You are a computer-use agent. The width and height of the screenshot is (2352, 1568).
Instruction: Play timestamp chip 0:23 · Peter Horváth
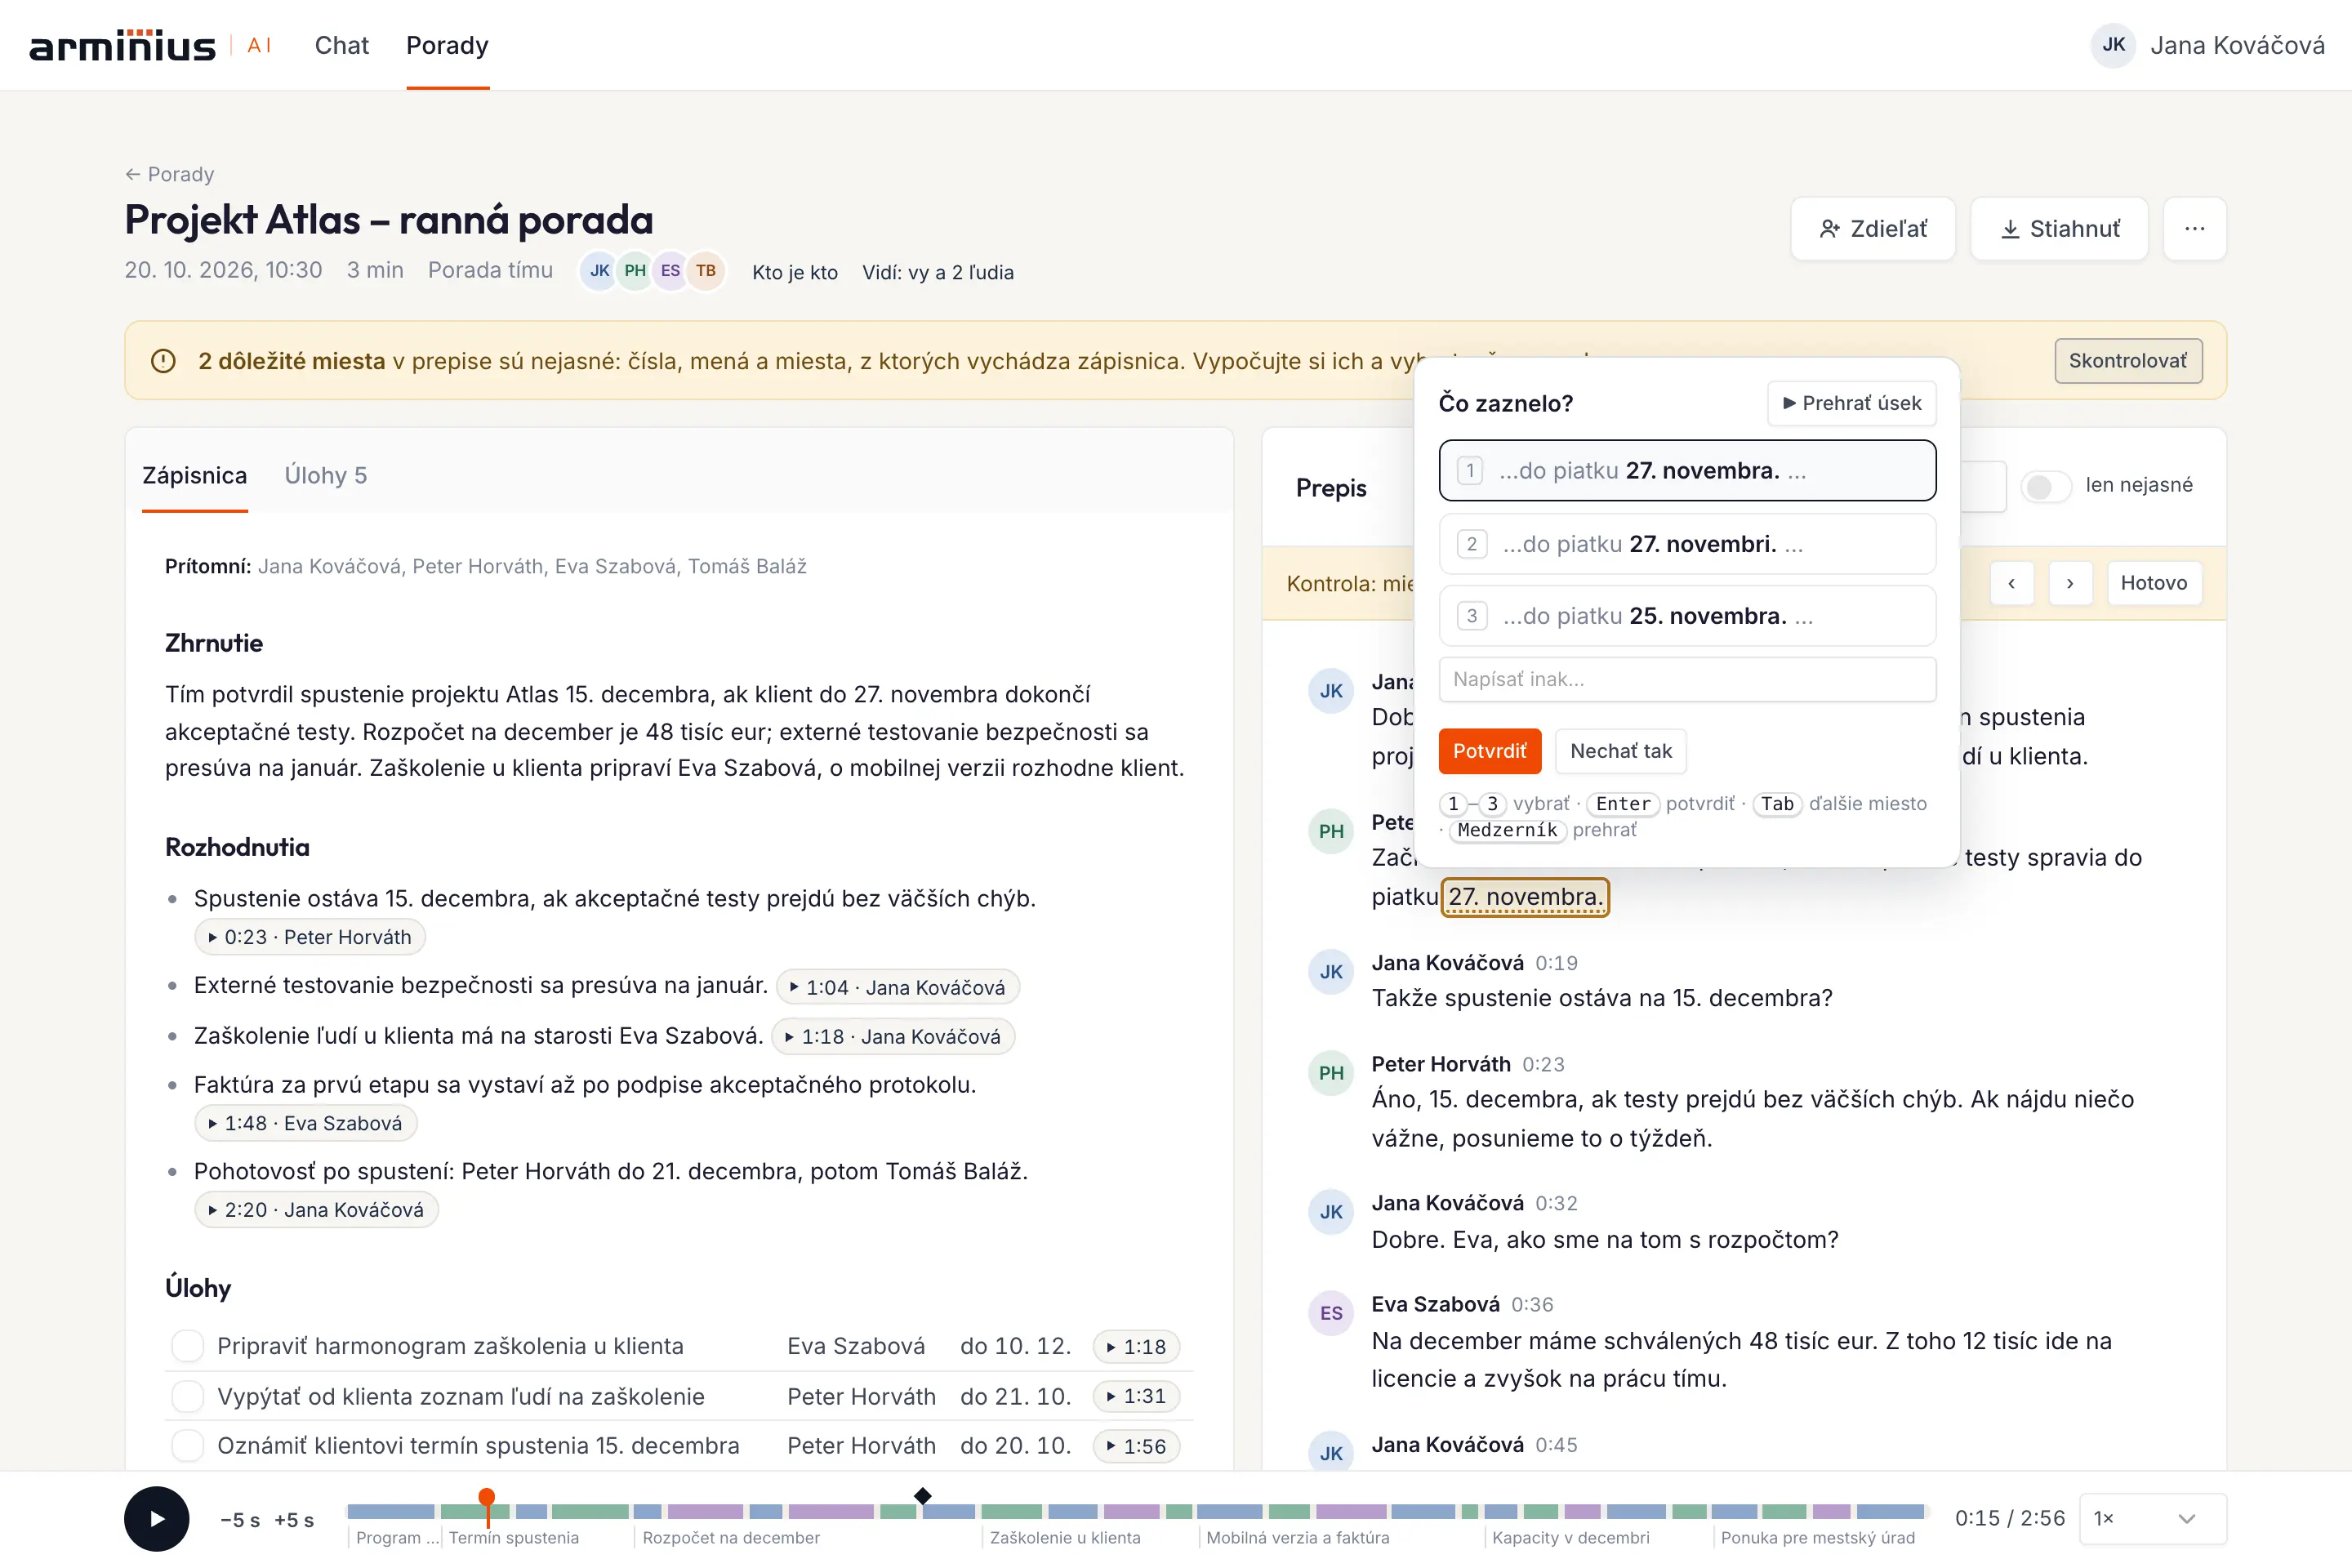click(310, 937)
